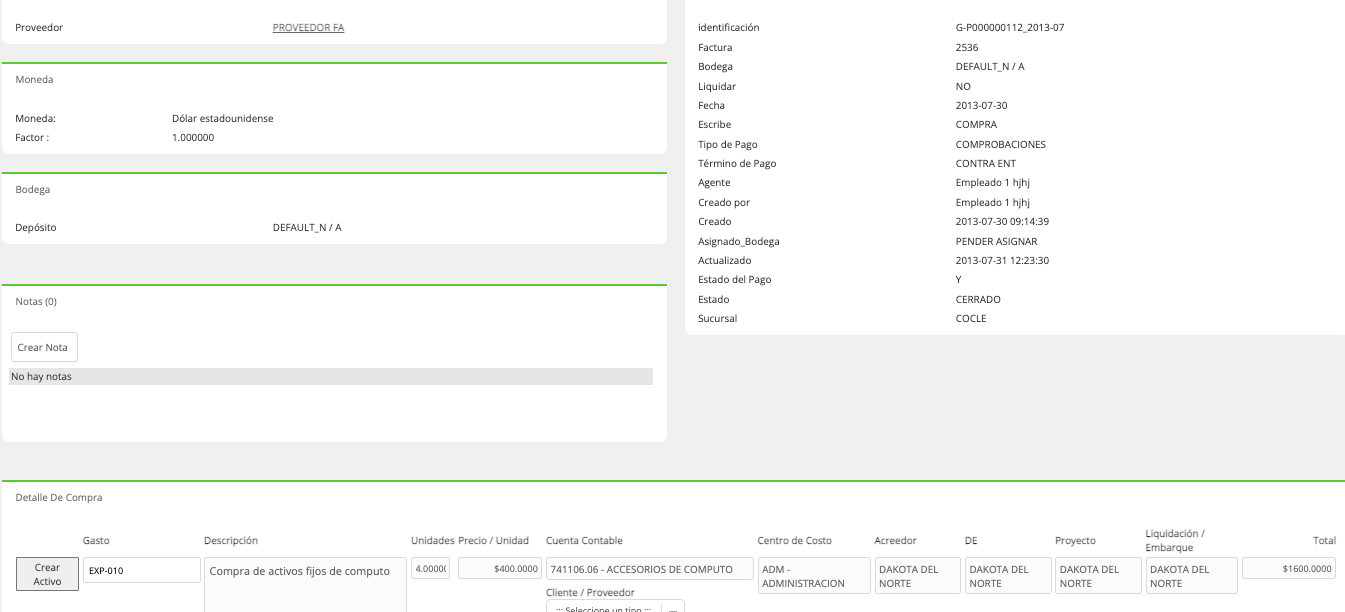Select the Factura number "2536"
Image resolution: width=1345 pixels, height=612 pixels.
click(x=967, y=47)
